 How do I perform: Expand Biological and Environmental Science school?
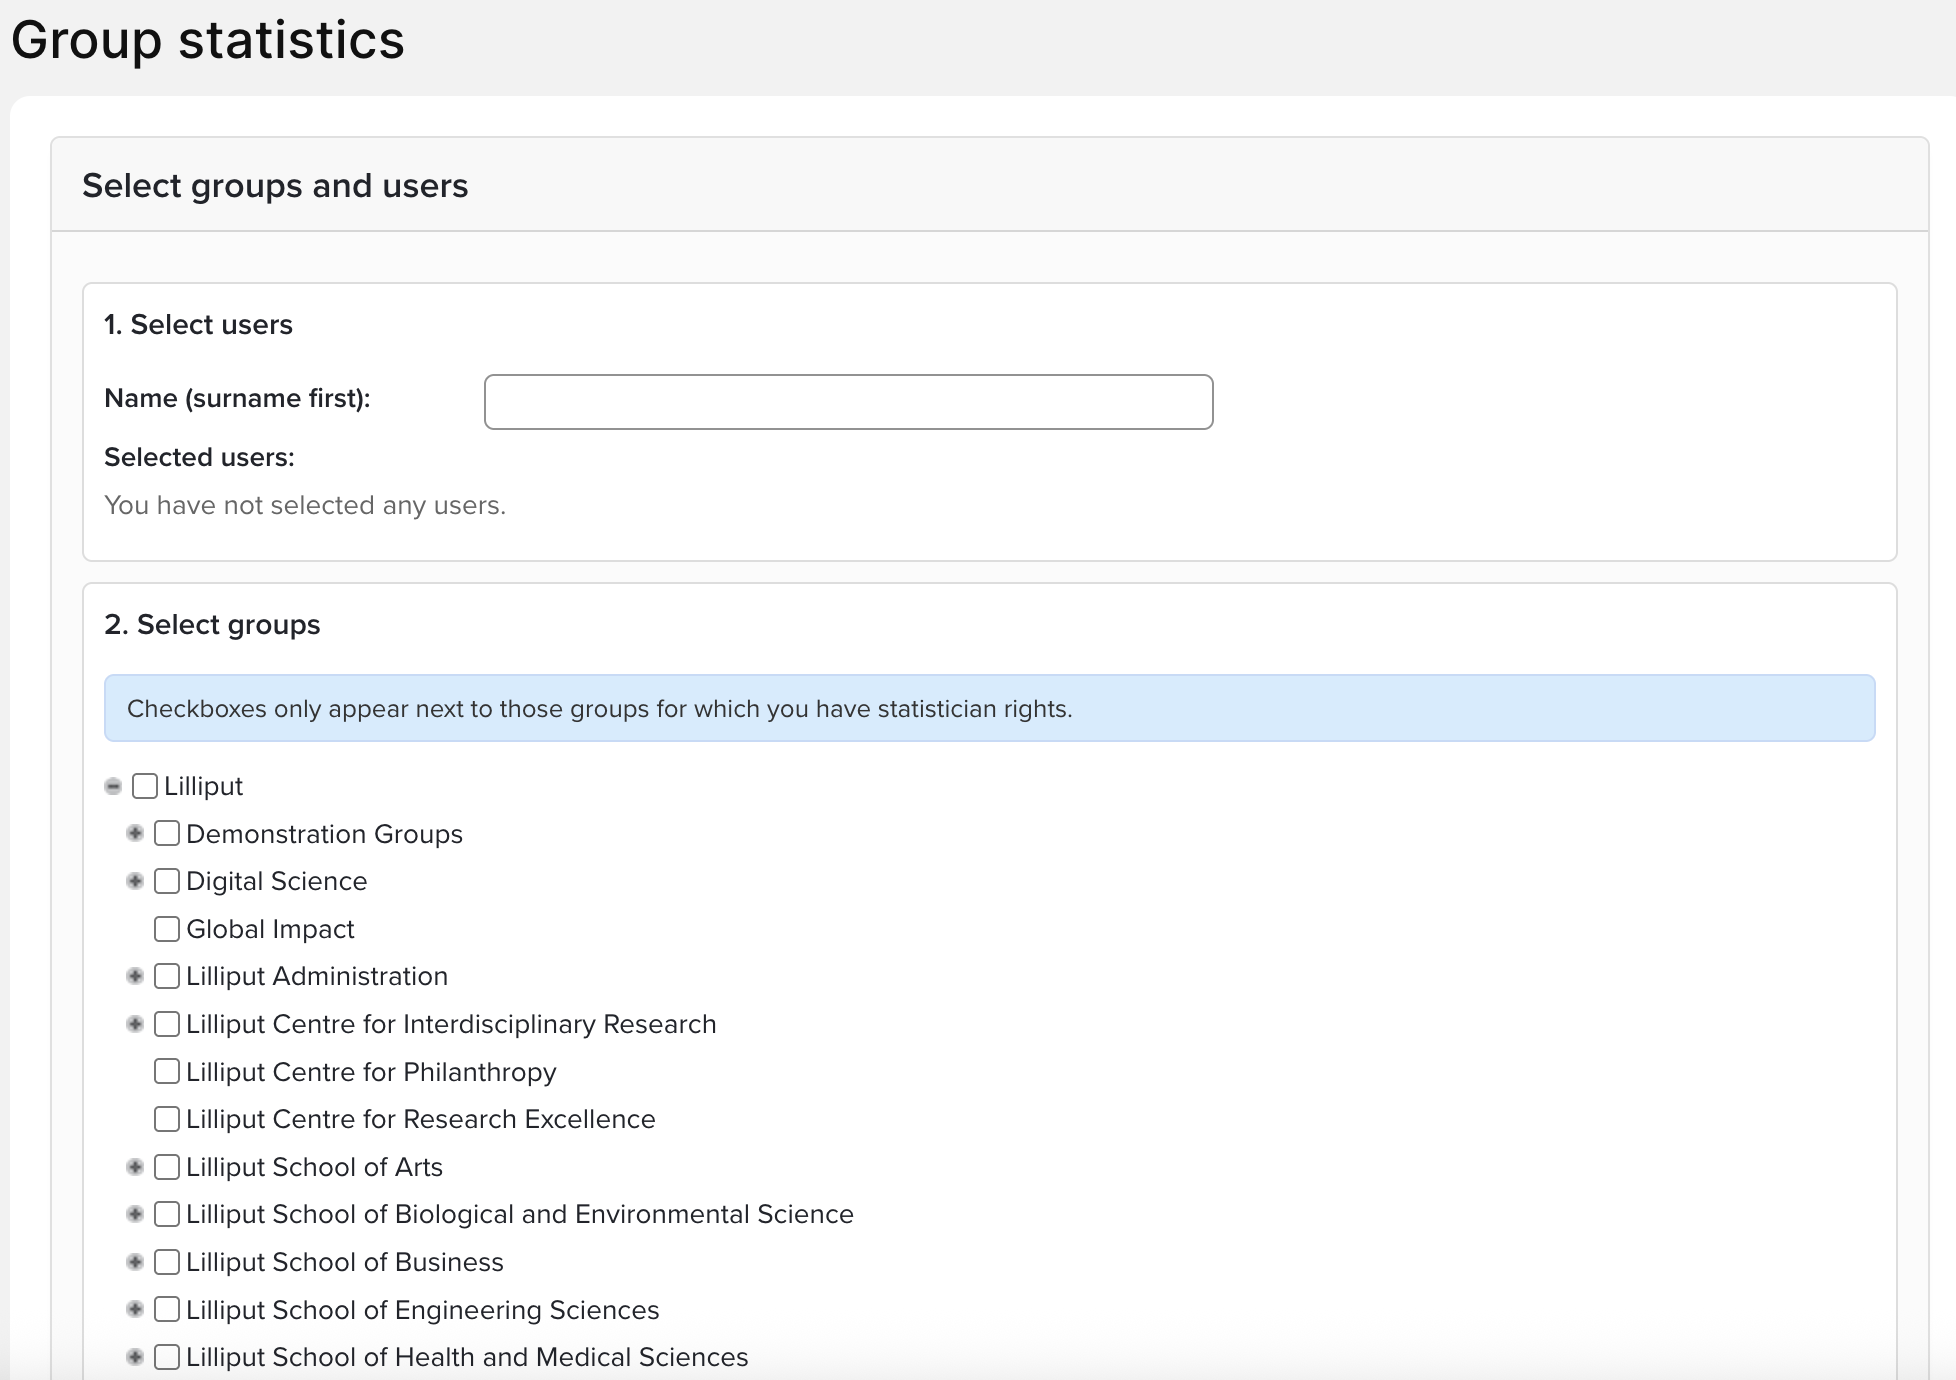click(135, 1214)
